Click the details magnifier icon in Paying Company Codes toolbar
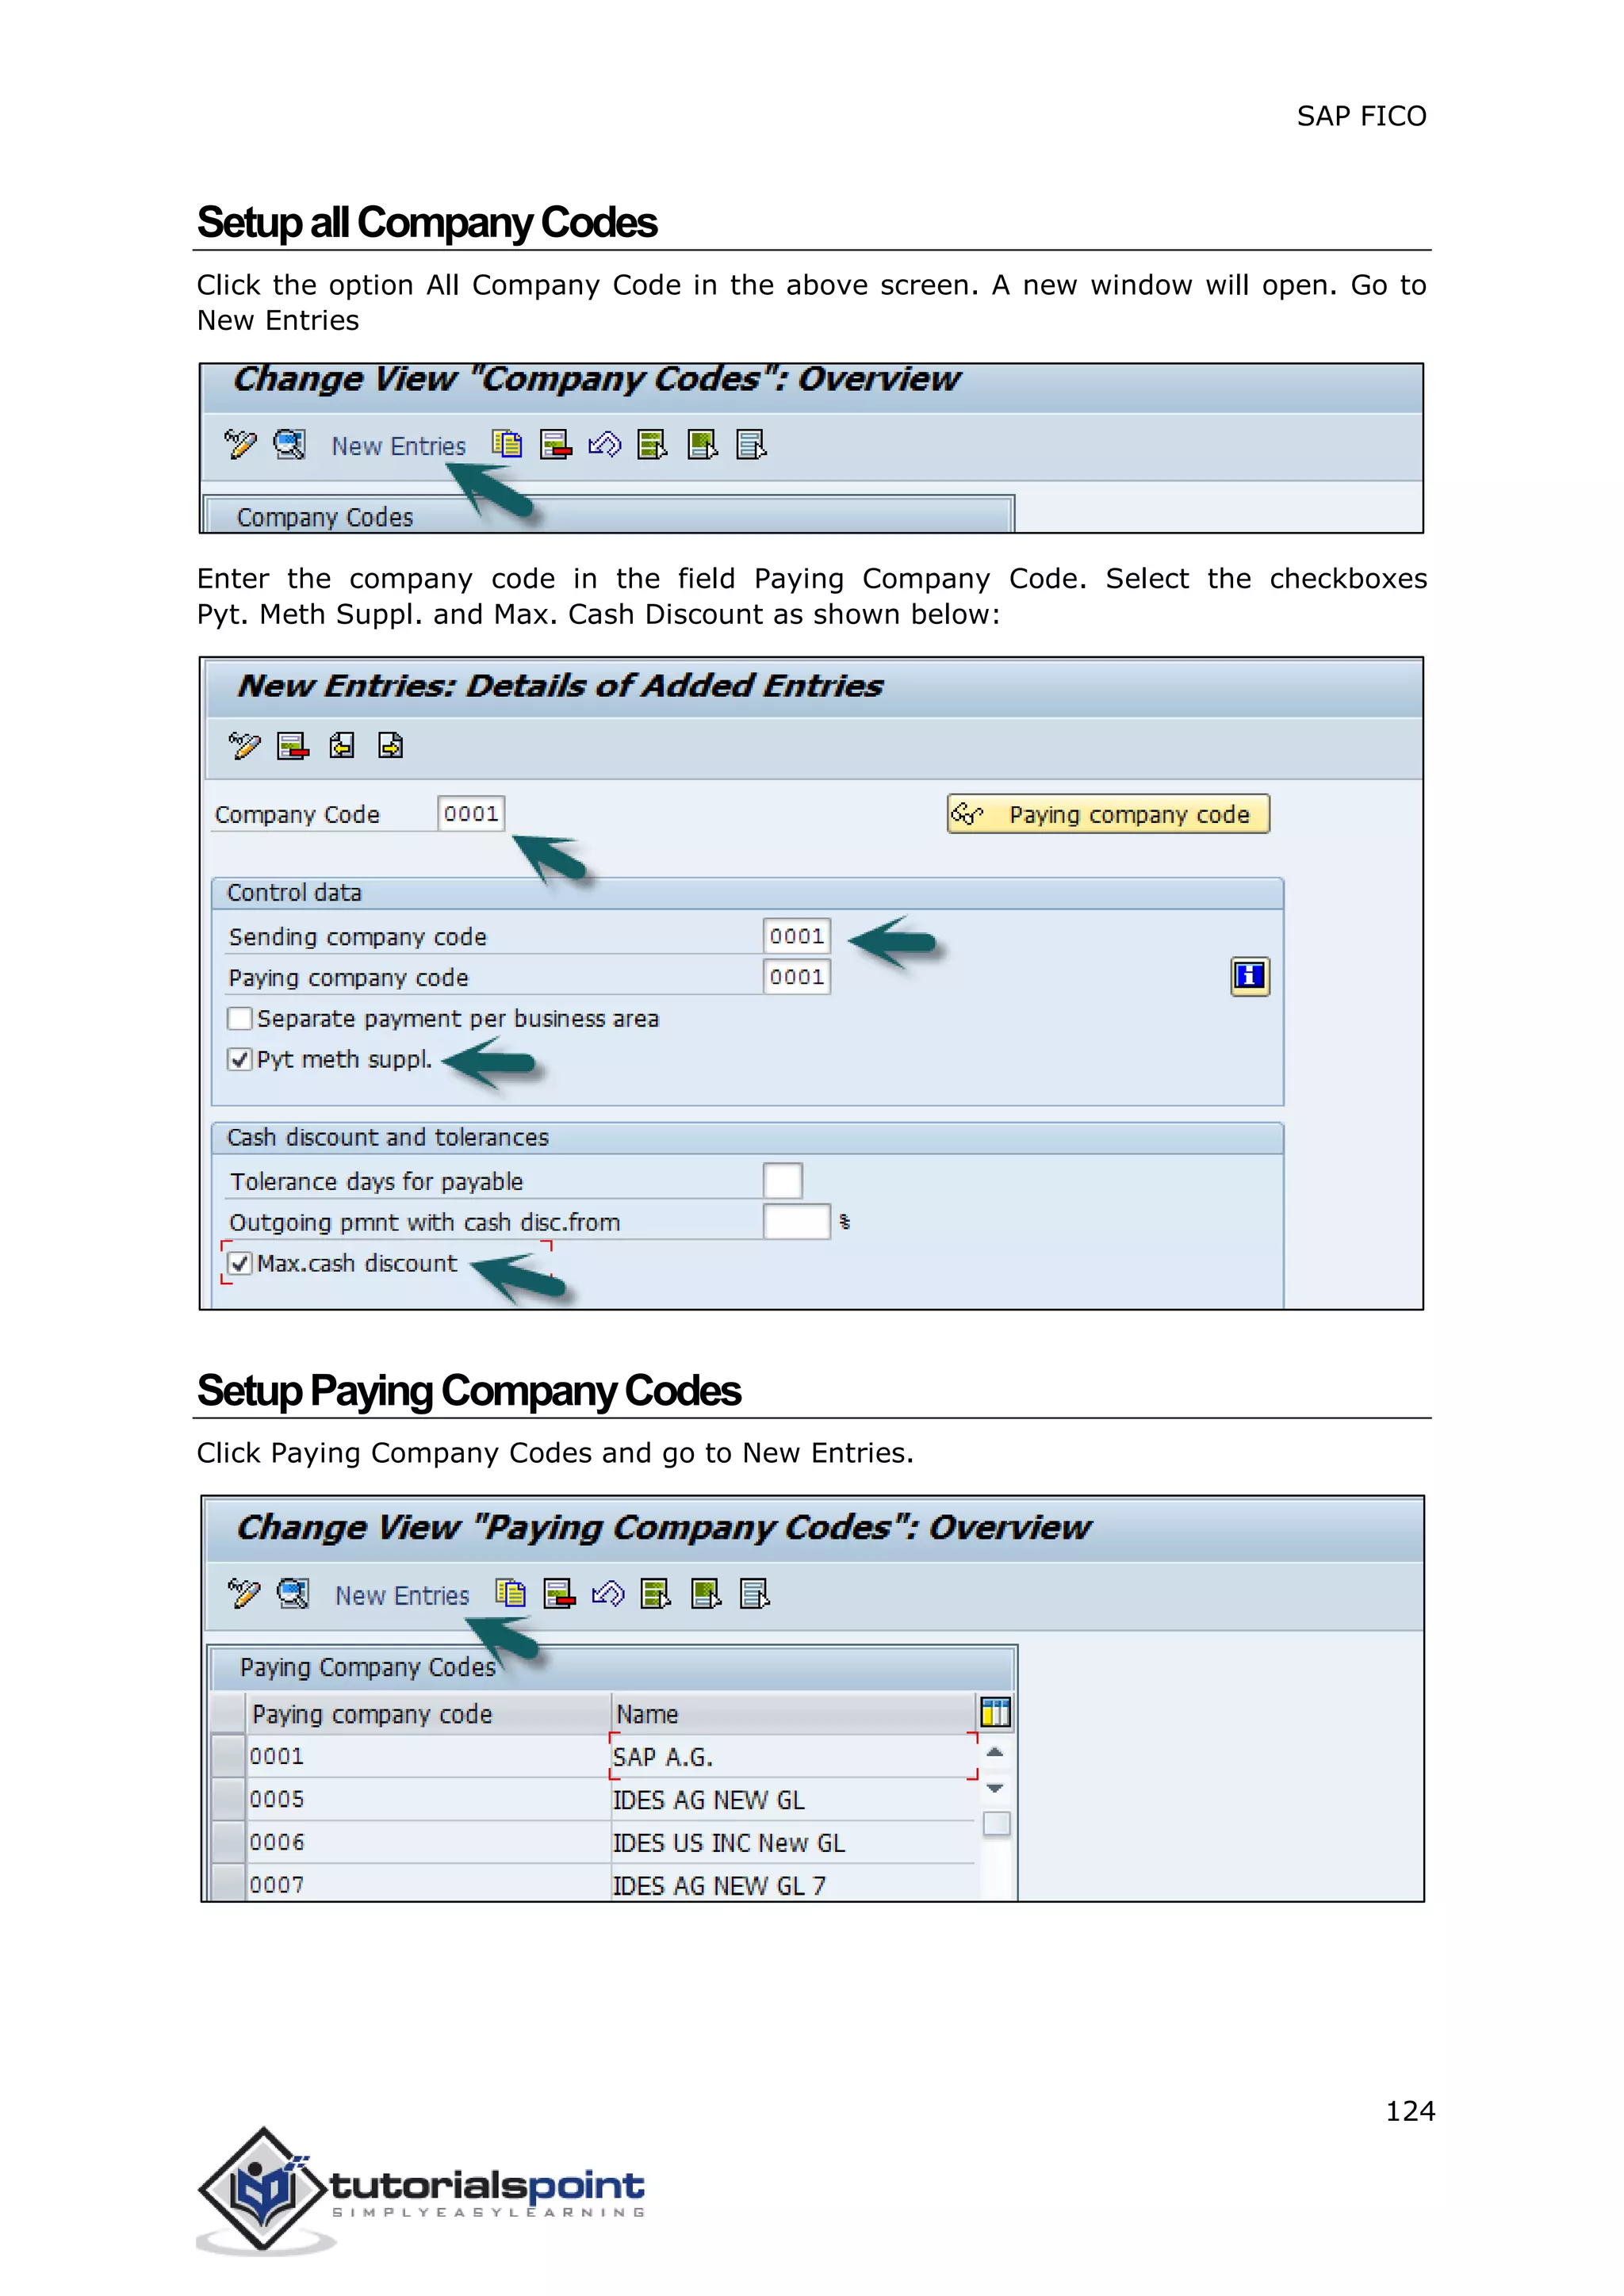 (293, 1593)
